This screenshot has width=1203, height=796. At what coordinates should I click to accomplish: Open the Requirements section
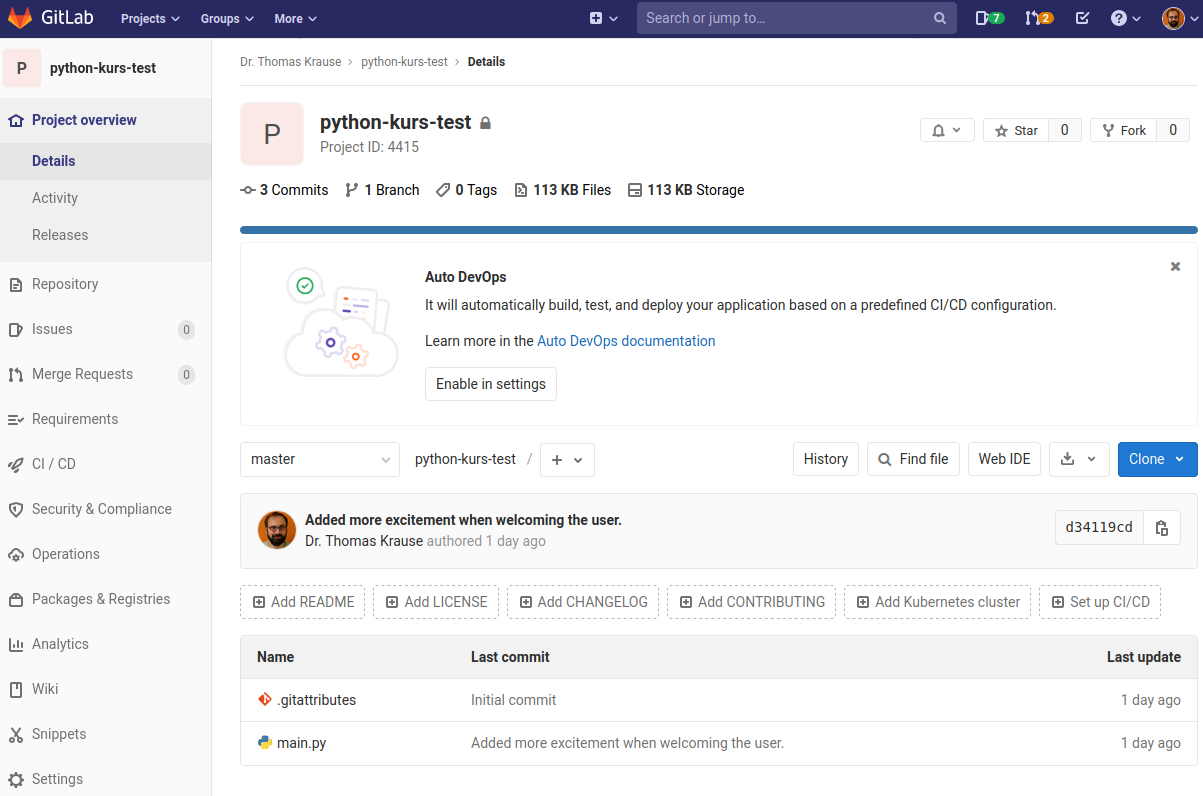[105, 419]
